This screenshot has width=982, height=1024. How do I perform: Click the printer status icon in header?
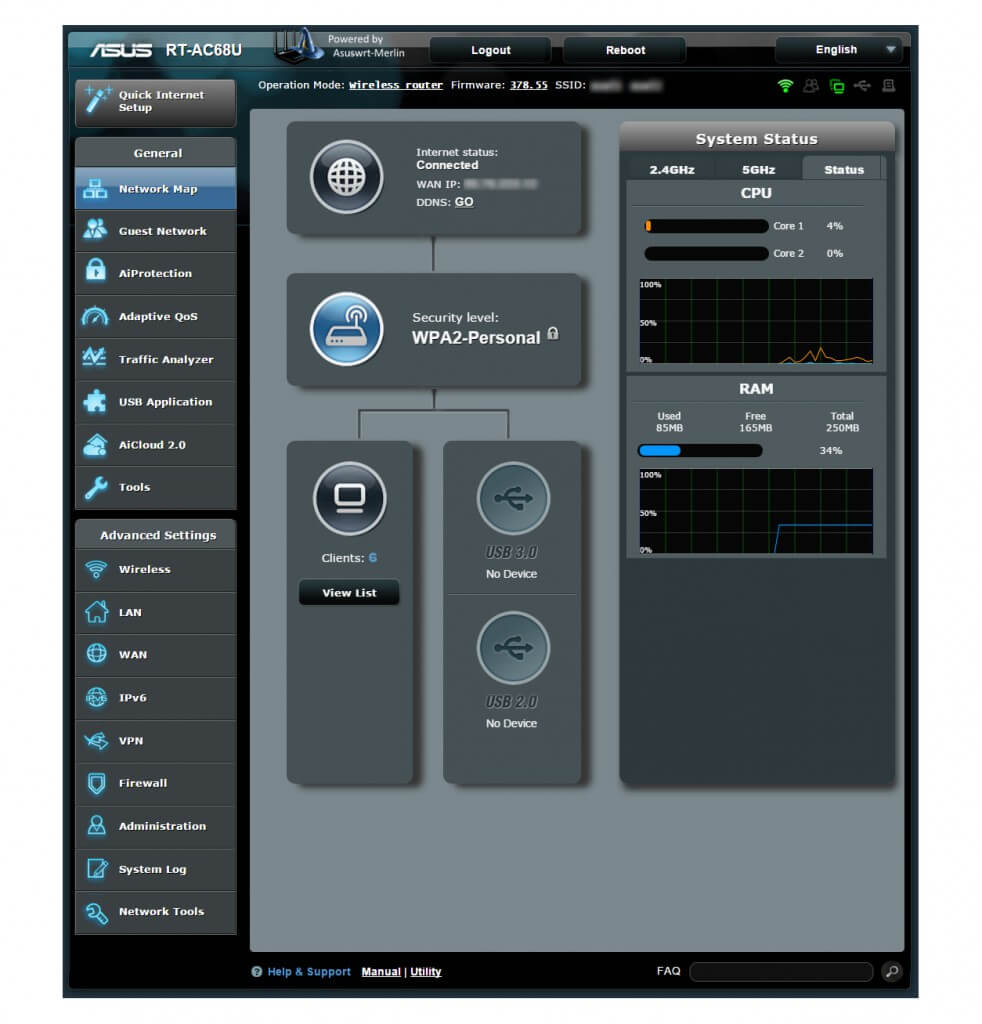click(889, 86)
